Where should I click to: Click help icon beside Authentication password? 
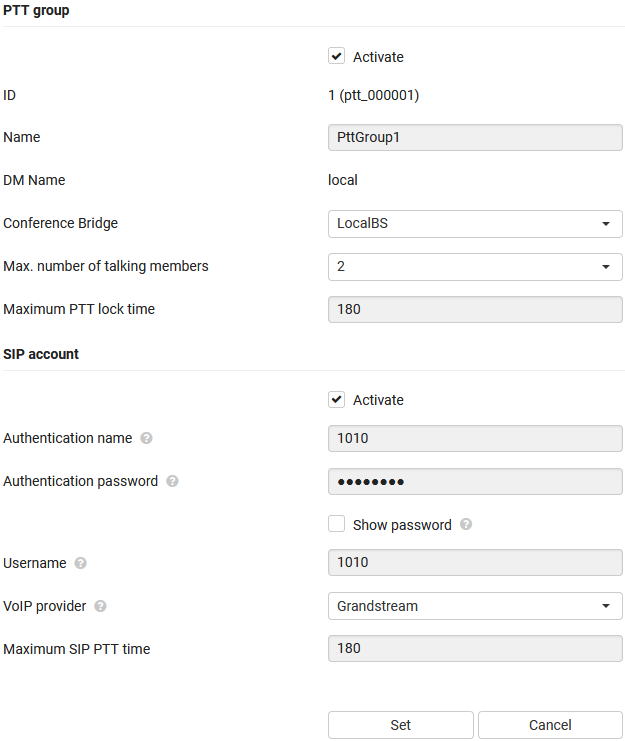pos(173,481)
